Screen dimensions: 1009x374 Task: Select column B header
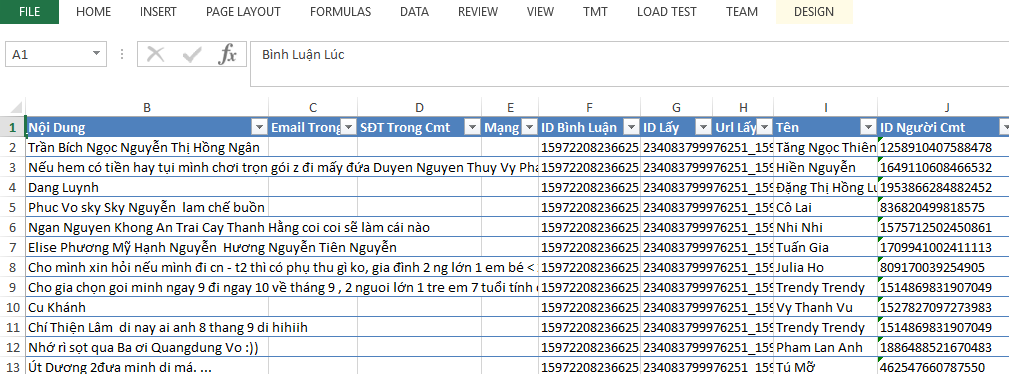[x=147, y=108]
